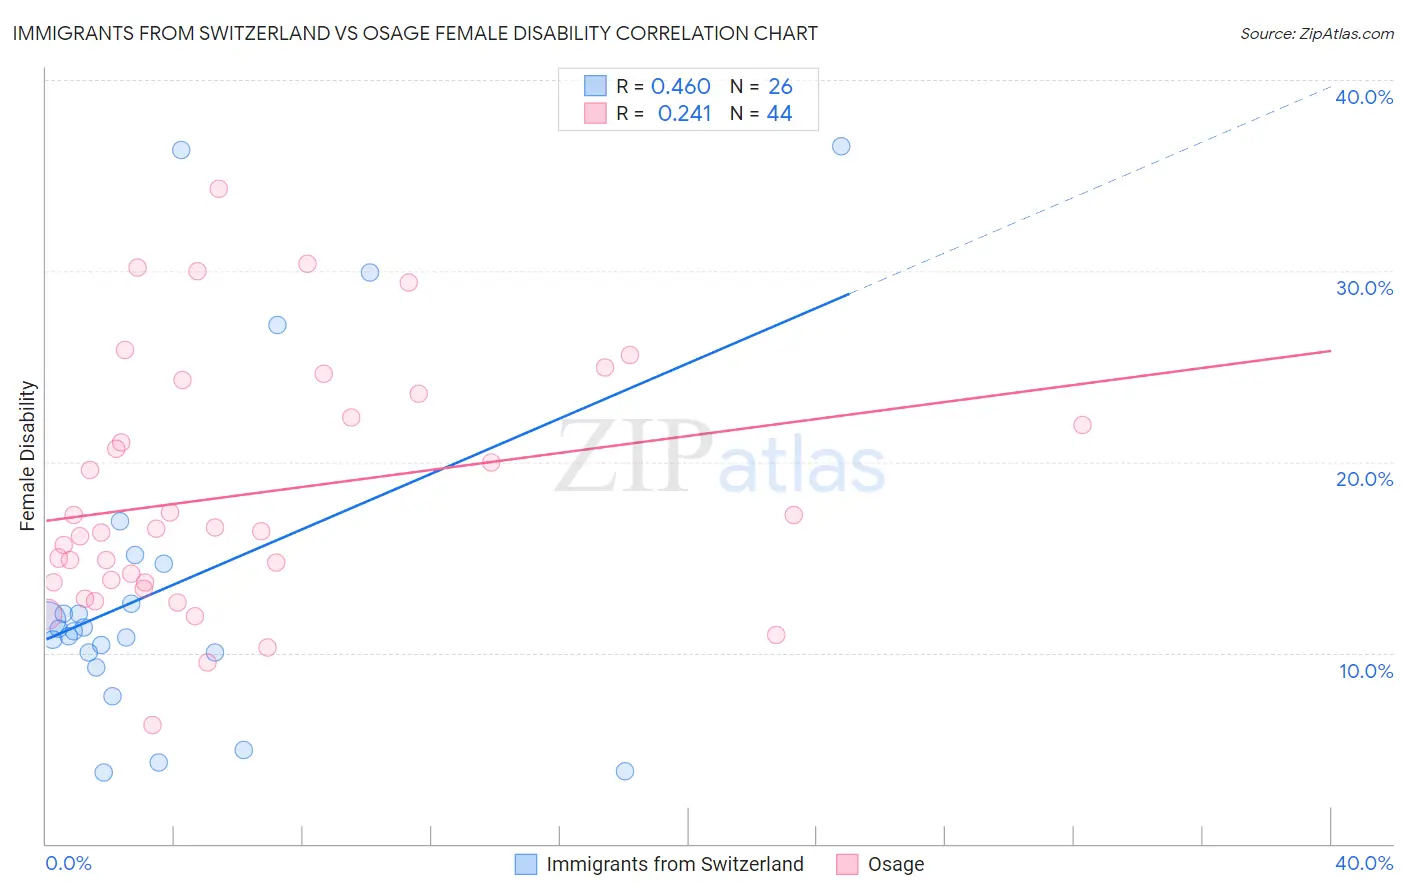Screen dimensions: 1406x892
Task: Click the 20.0% y-axis tick label
Action: pyautogui.click(x=1364, y=479)
